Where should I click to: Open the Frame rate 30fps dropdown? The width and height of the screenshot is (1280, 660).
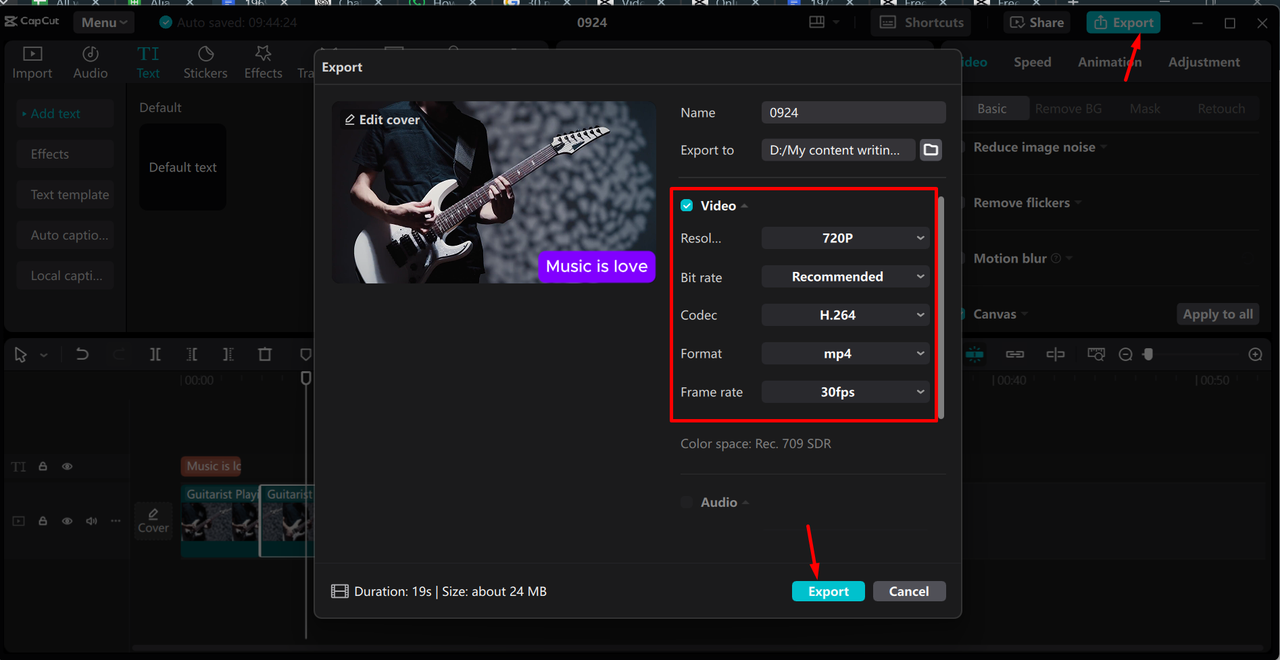tap(845, 392)
